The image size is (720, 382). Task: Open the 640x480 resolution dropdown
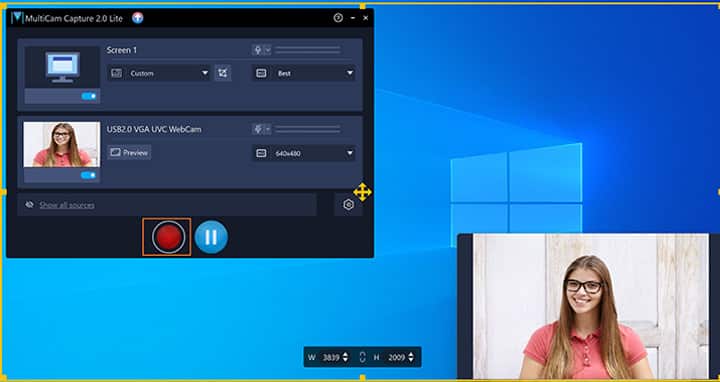point(304,153)
